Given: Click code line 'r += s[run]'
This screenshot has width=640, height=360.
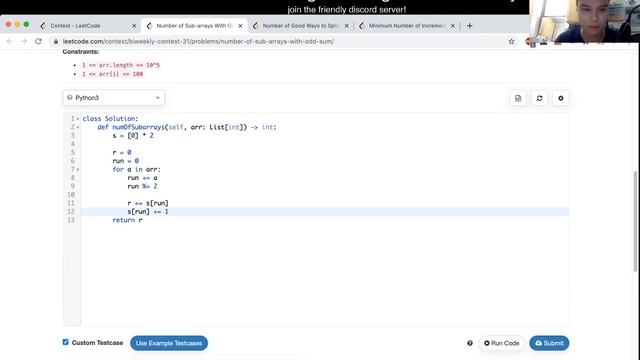Looking at the screenshot, I should [x=148, y=203].
